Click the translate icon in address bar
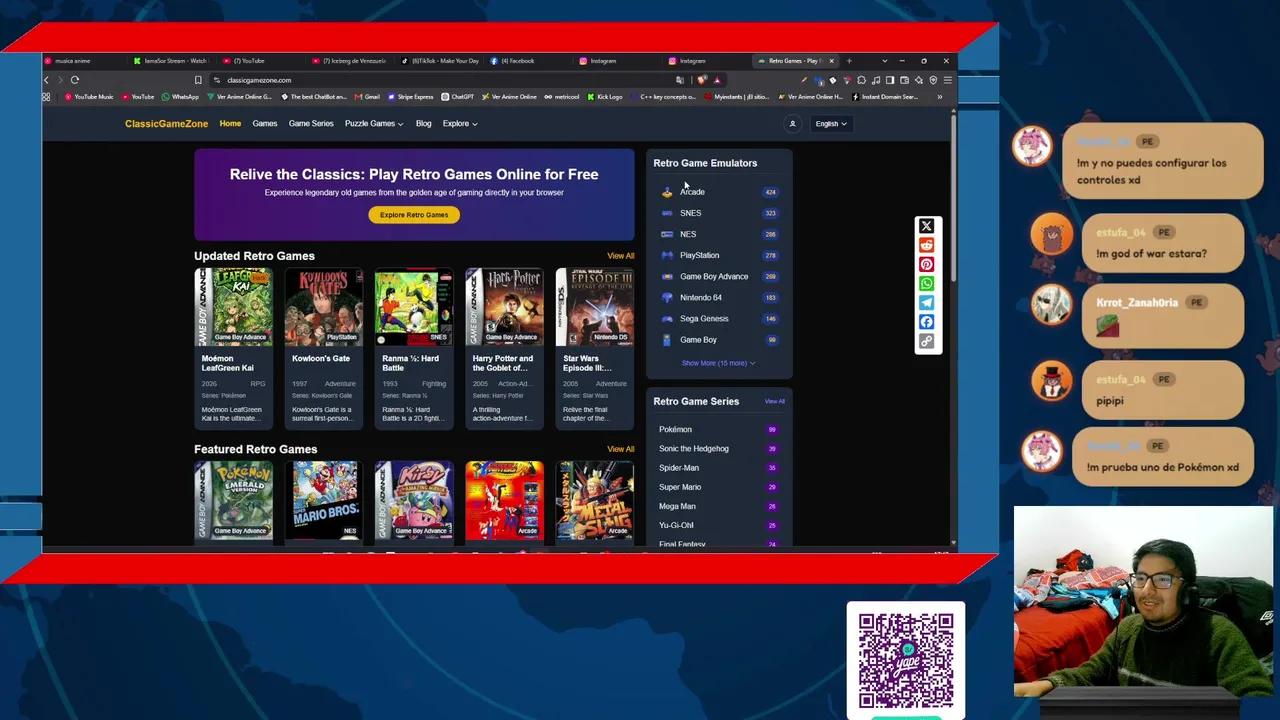The height and width of the screenshot is (720, 1280). (680, 80)
